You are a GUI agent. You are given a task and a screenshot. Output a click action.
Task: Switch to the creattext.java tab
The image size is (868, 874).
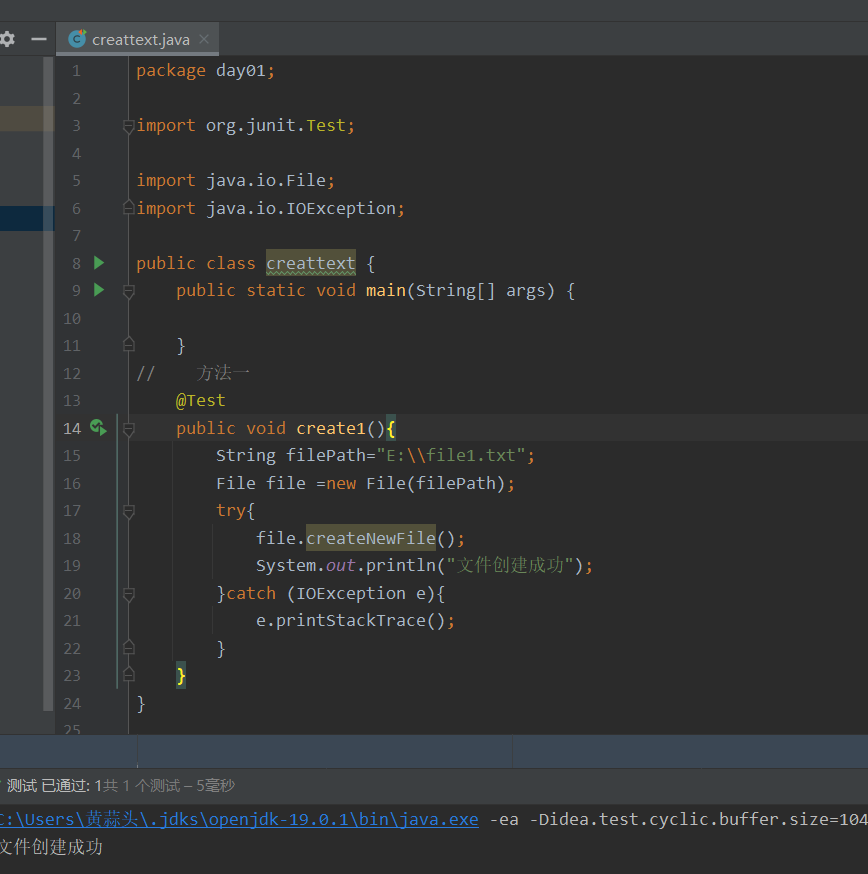point(140,39)
